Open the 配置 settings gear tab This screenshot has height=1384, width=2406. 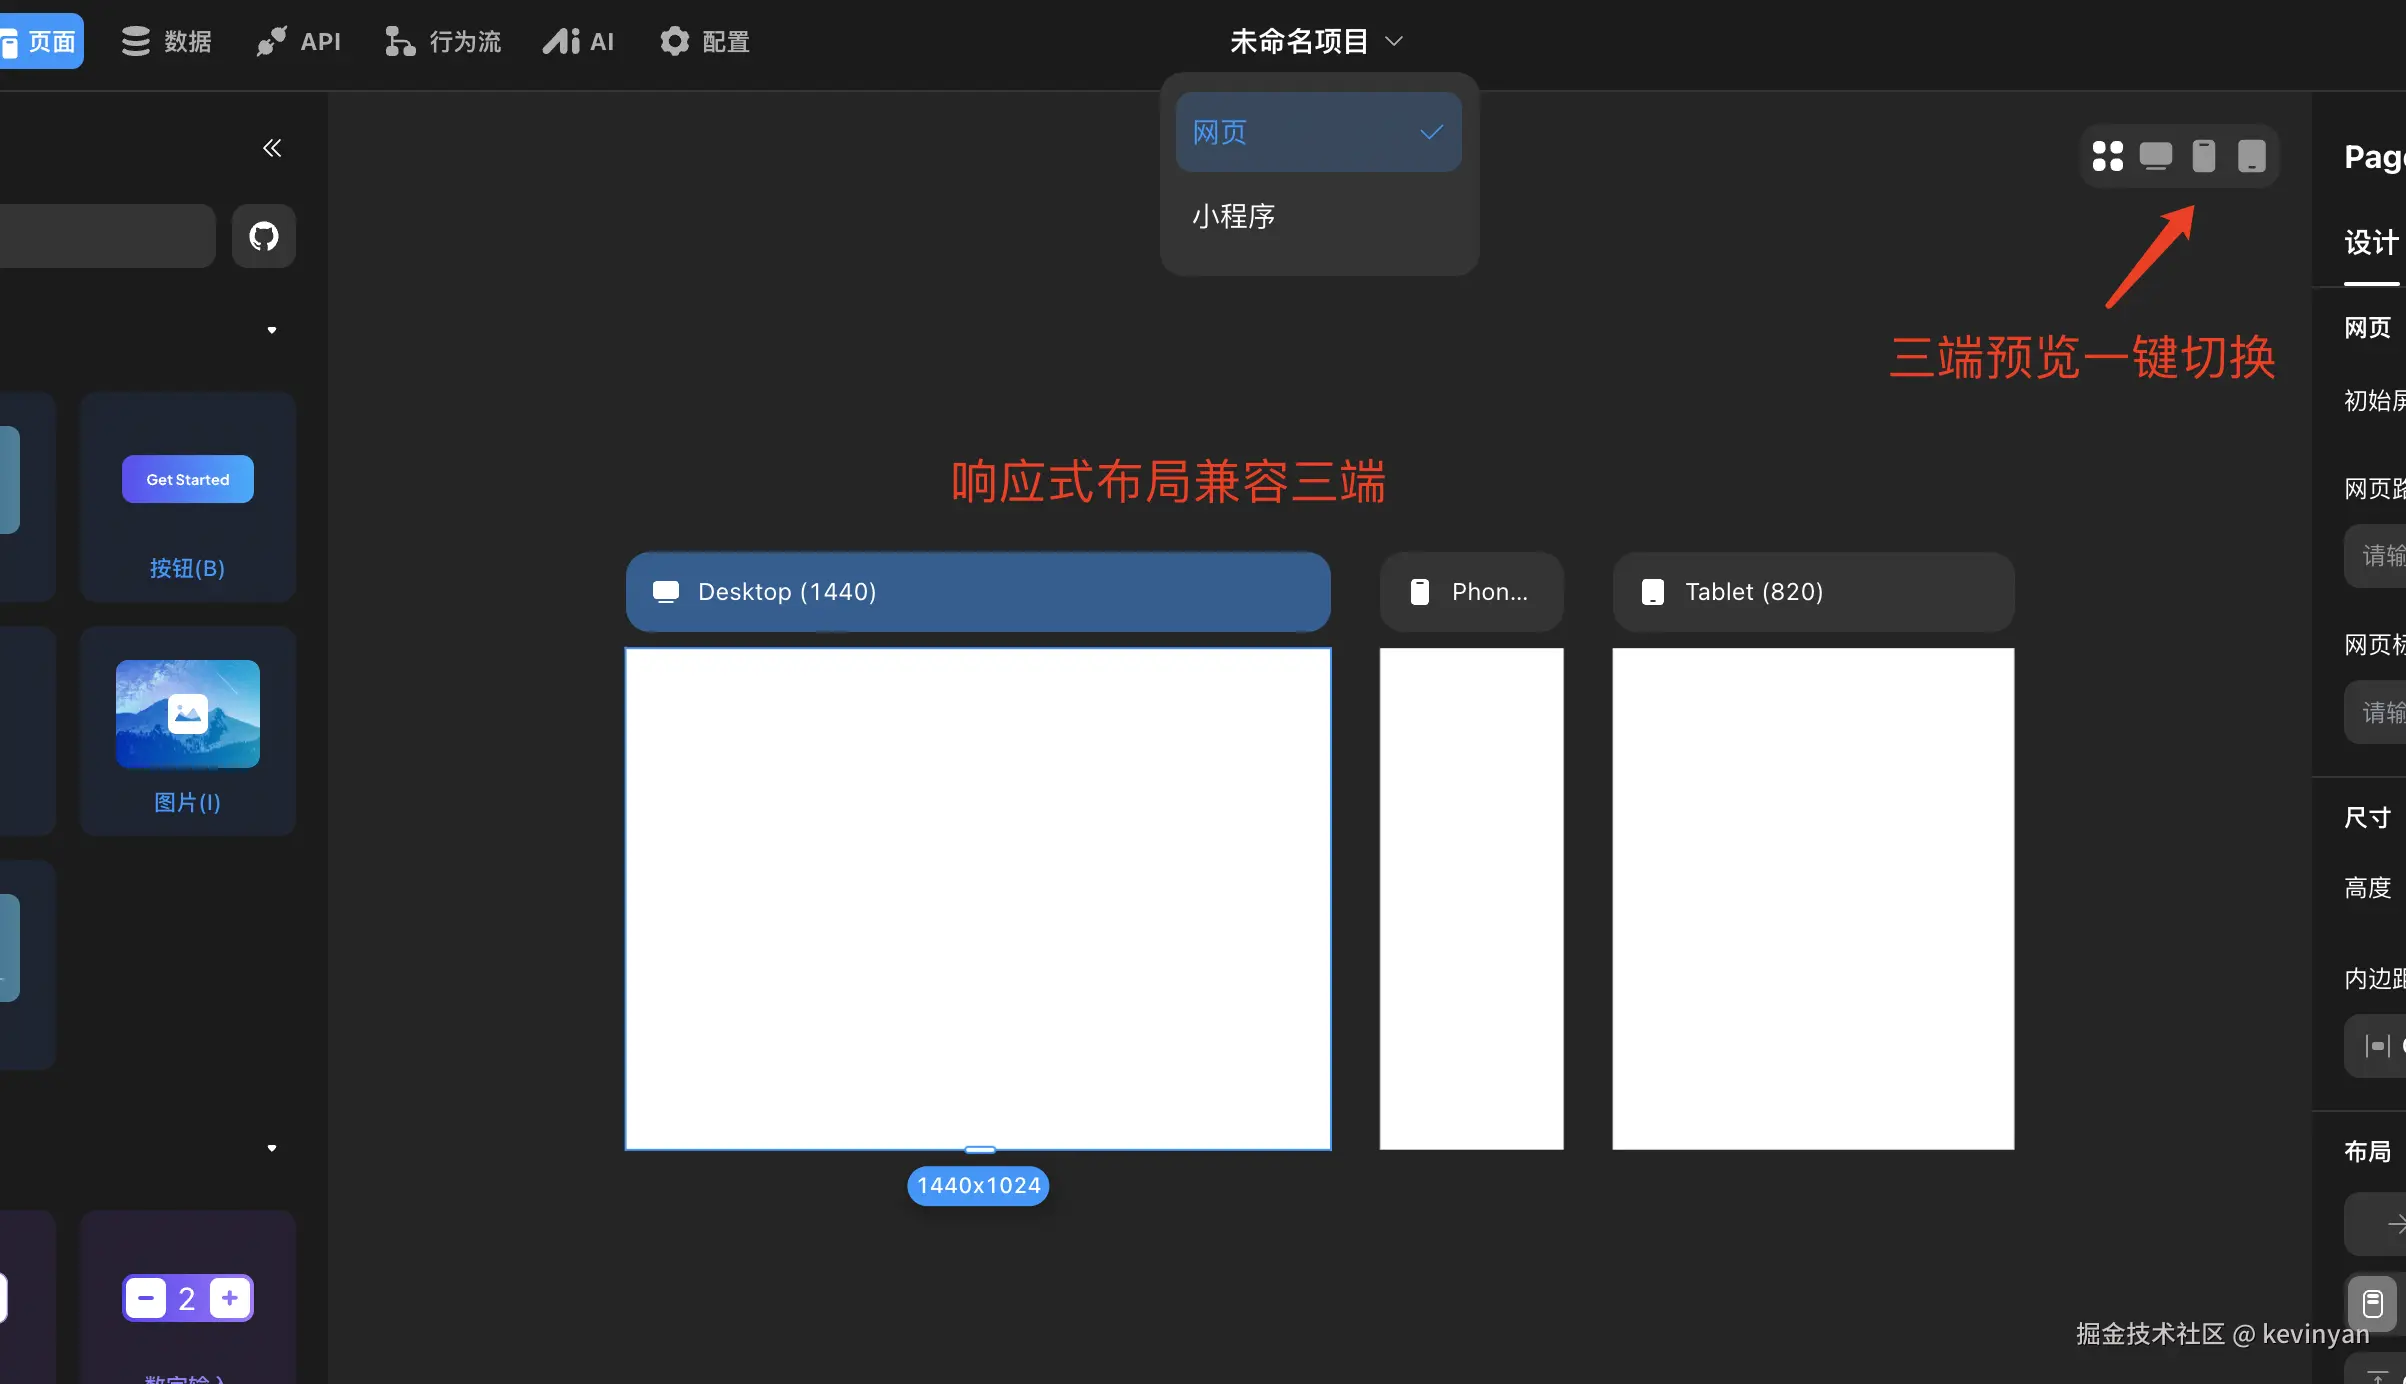(704, 41)
